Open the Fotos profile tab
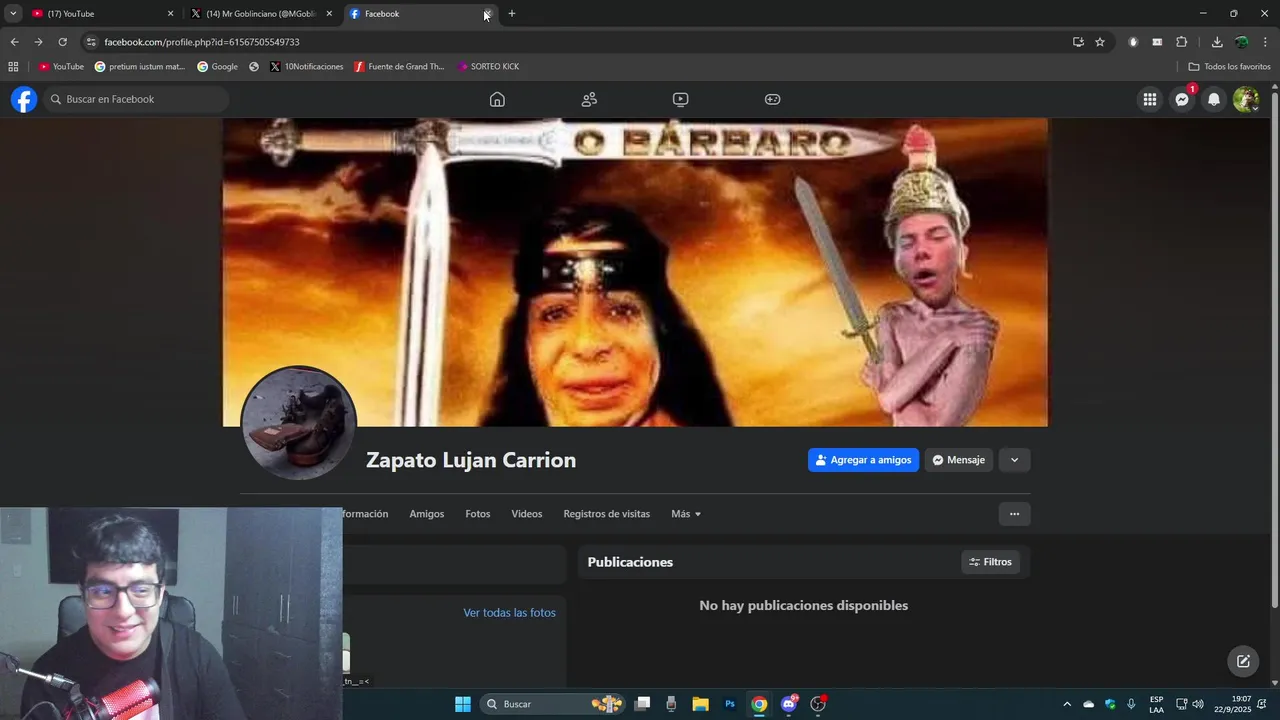Screen dimensions: 1280x720 (x=478, y=514)
